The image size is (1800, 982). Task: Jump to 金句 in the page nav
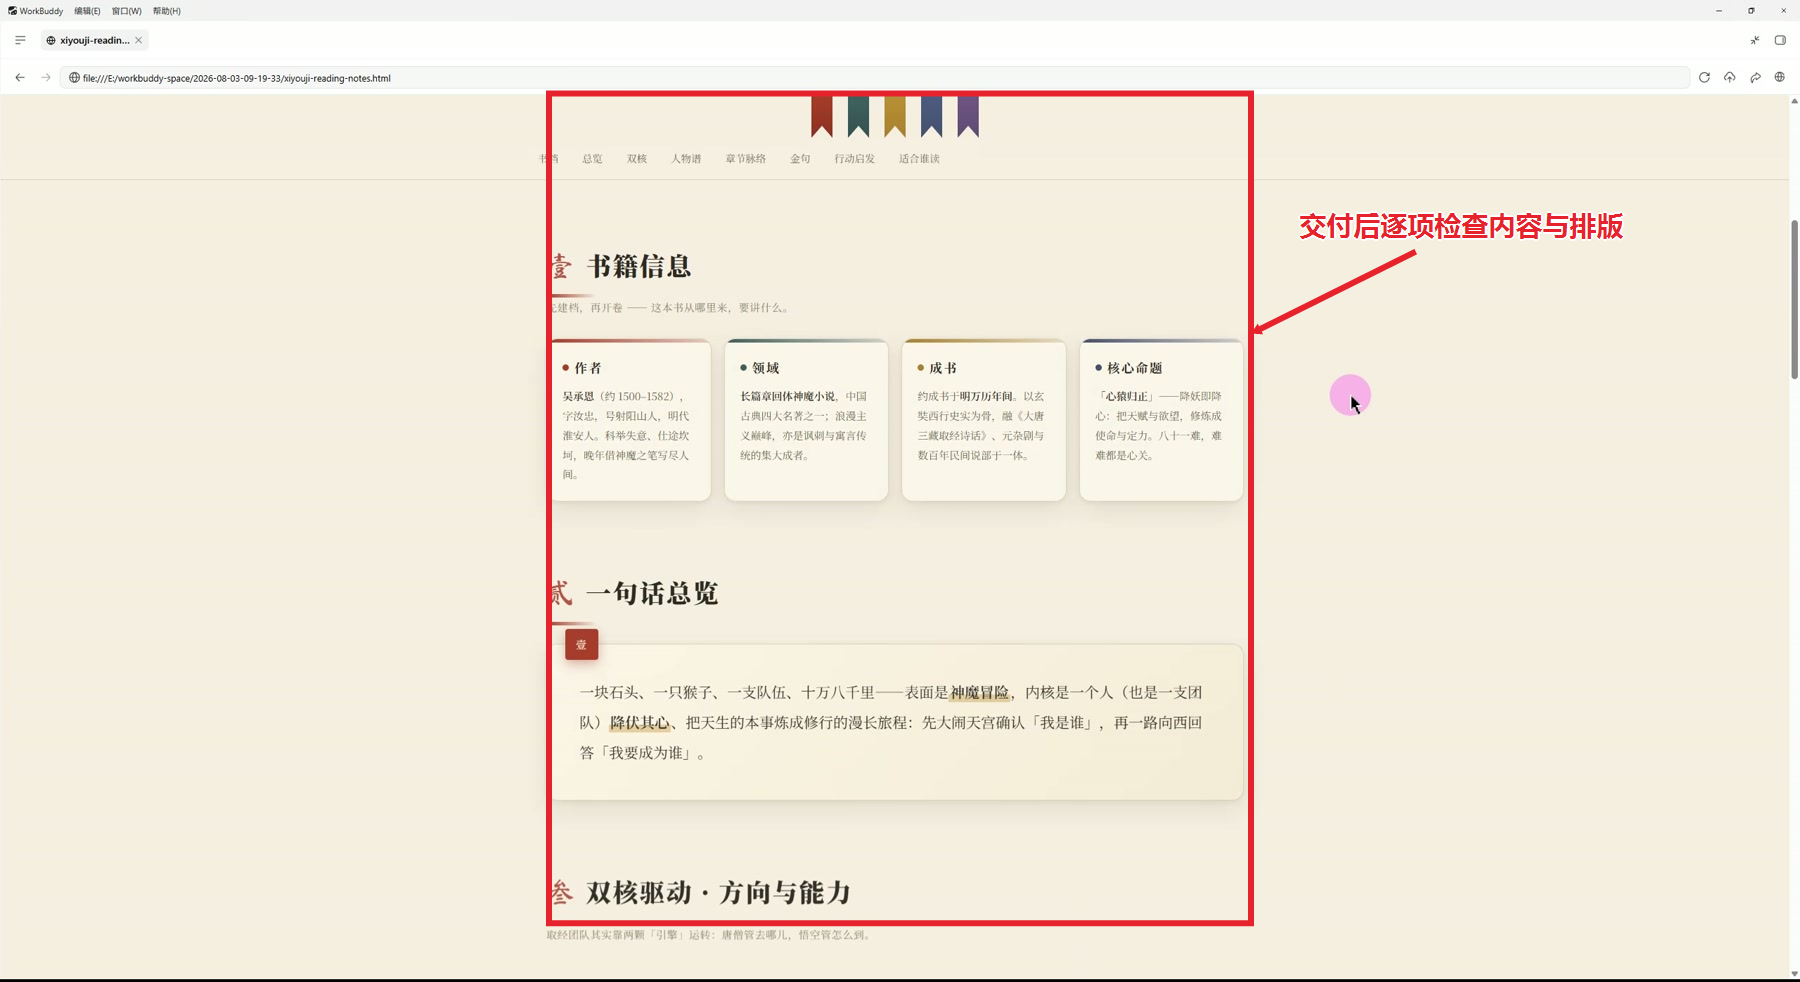point(800,159)
